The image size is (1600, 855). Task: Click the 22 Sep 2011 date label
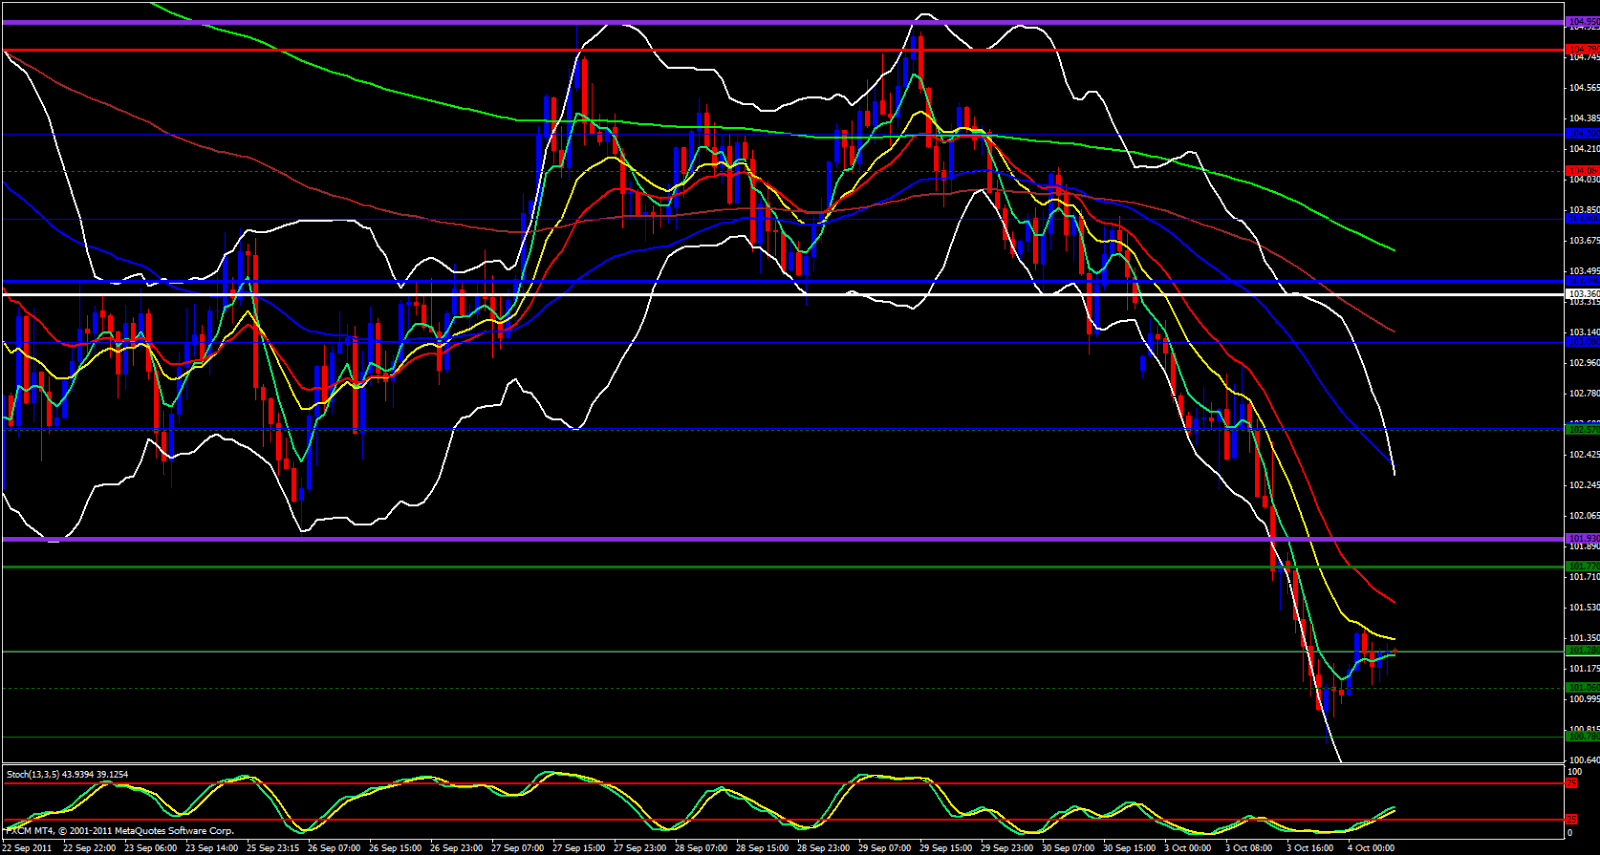point(28,848)
